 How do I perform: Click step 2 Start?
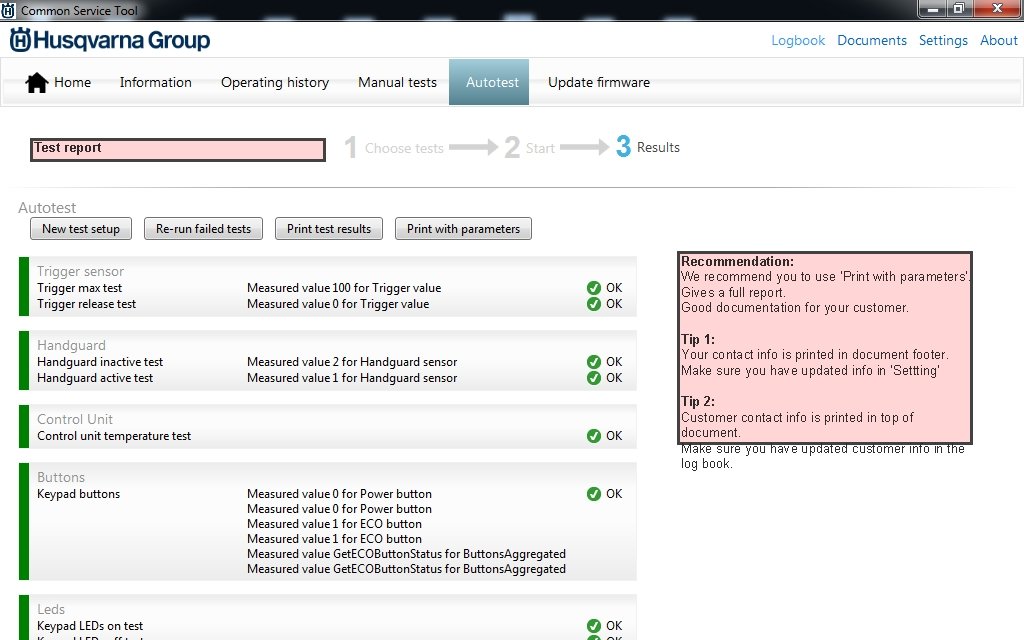tap(530, 148)
